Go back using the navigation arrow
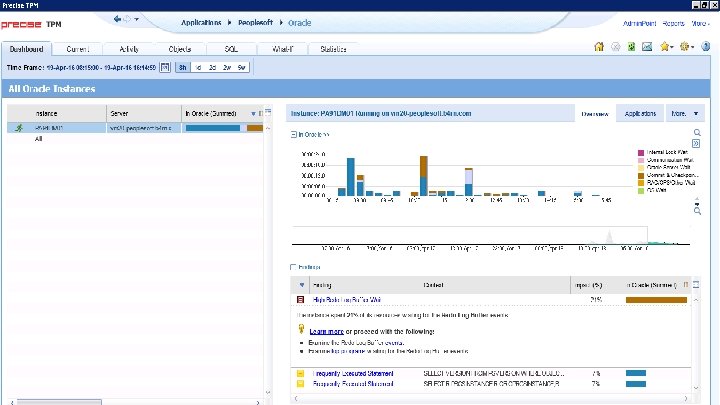Screen dimensions: 720x405 (x=117, y=19)
